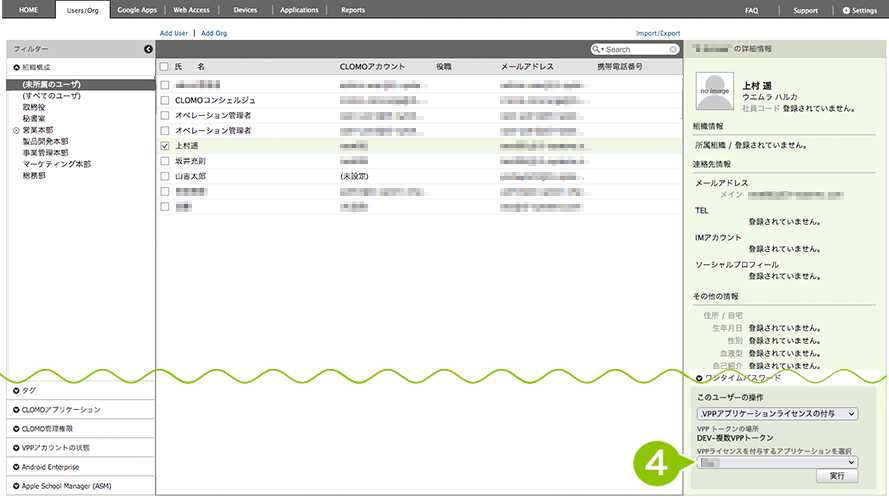The image size is (889, 500).
Task: Select 秘書室 in organization list
Action: pos(35,118)
